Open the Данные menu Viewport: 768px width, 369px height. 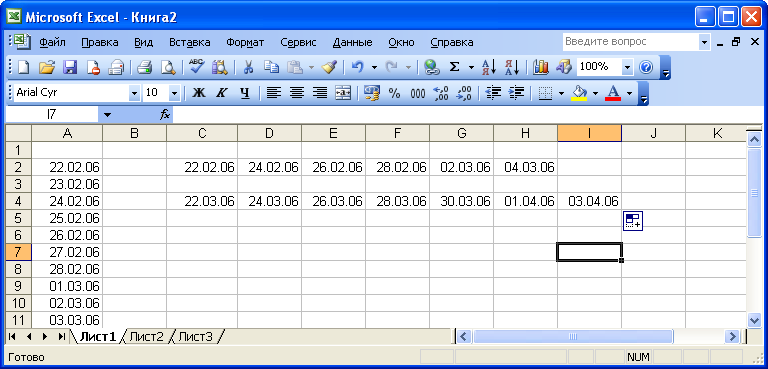352,42
